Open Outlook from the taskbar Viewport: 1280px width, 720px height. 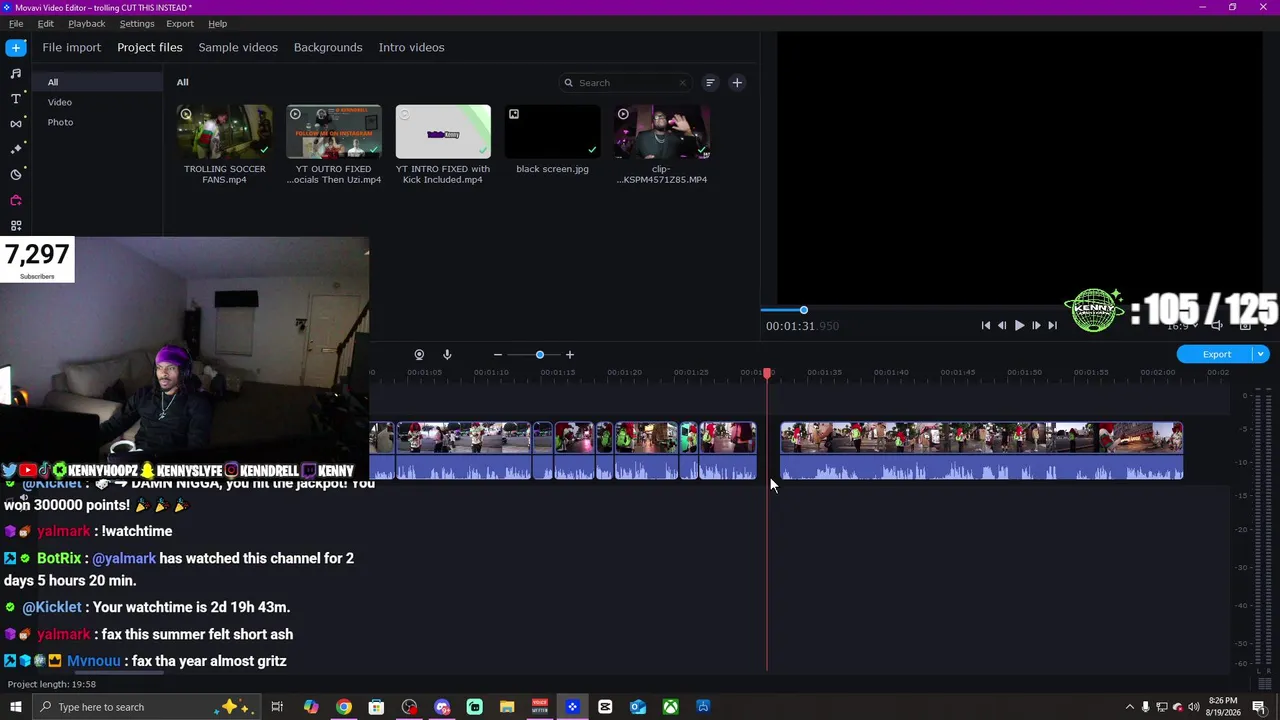[638, 707]
